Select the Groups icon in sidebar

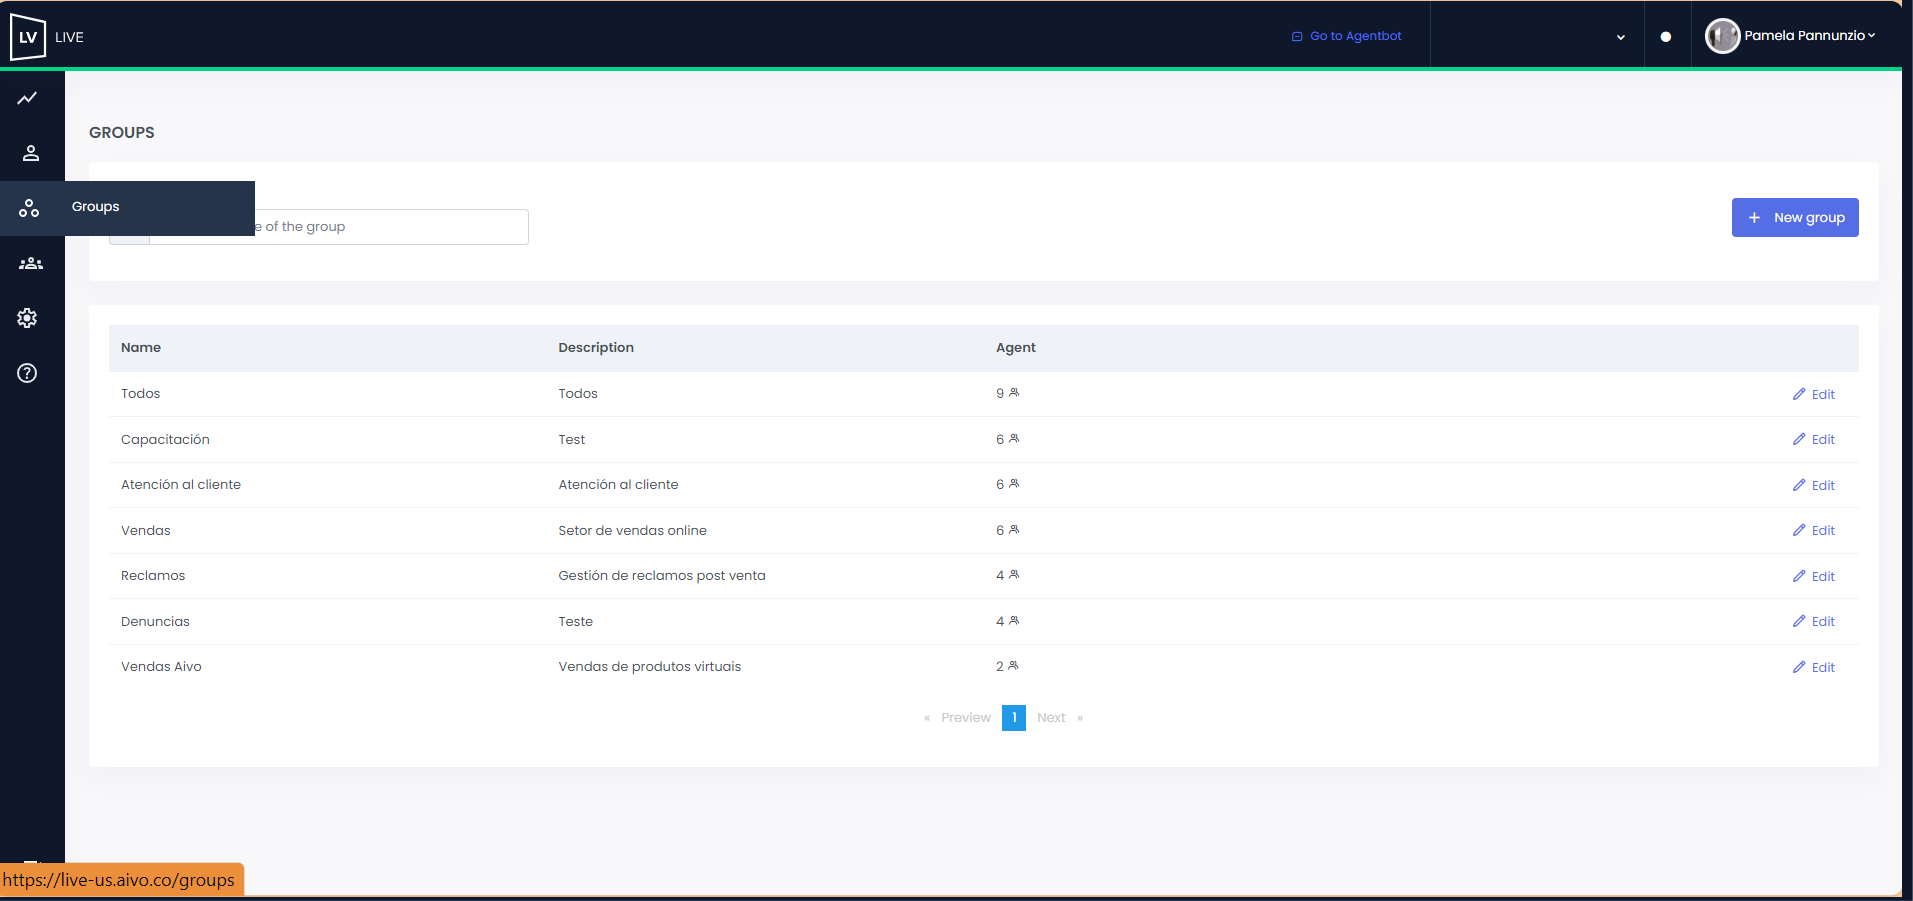[x=29, y=208]
